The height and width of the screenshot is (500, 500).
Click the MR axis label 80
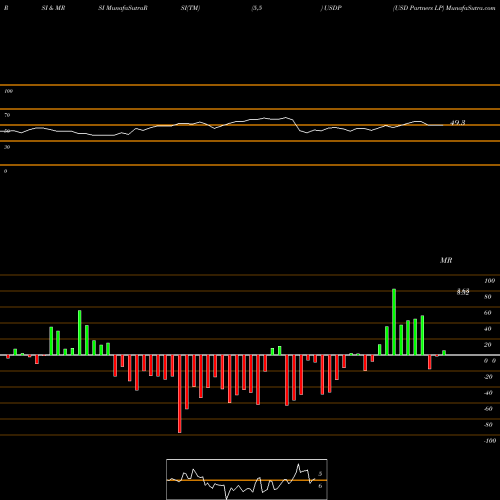(488, 297)
